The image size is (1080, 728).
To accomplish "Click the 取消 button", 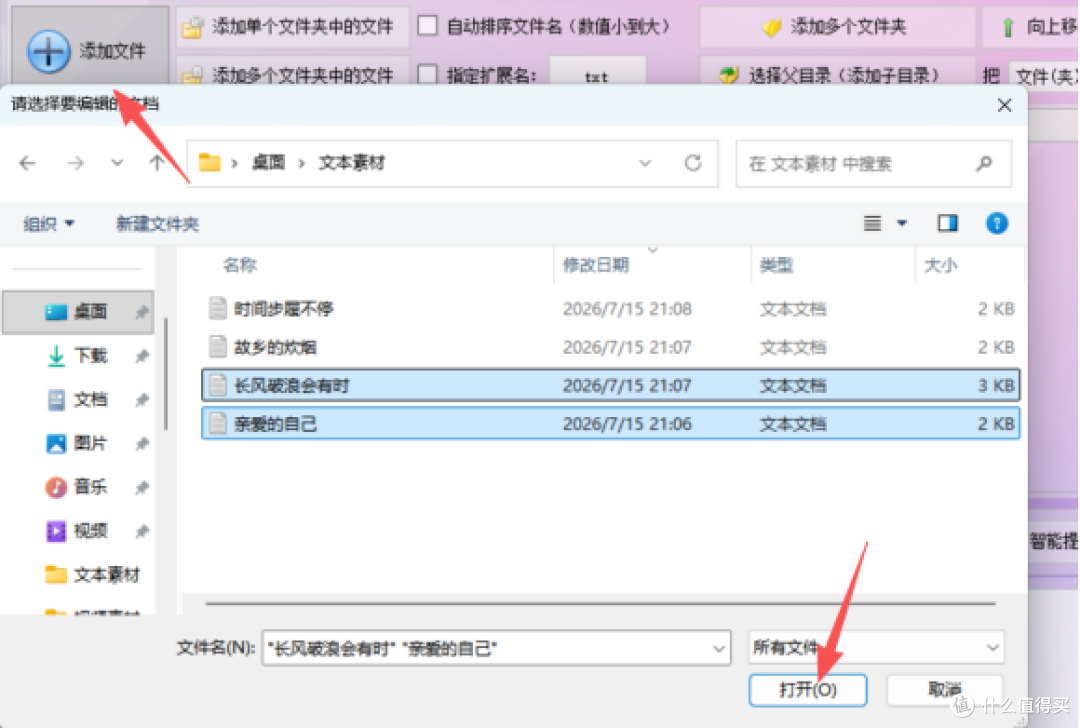I will click(x=944, y=689).
